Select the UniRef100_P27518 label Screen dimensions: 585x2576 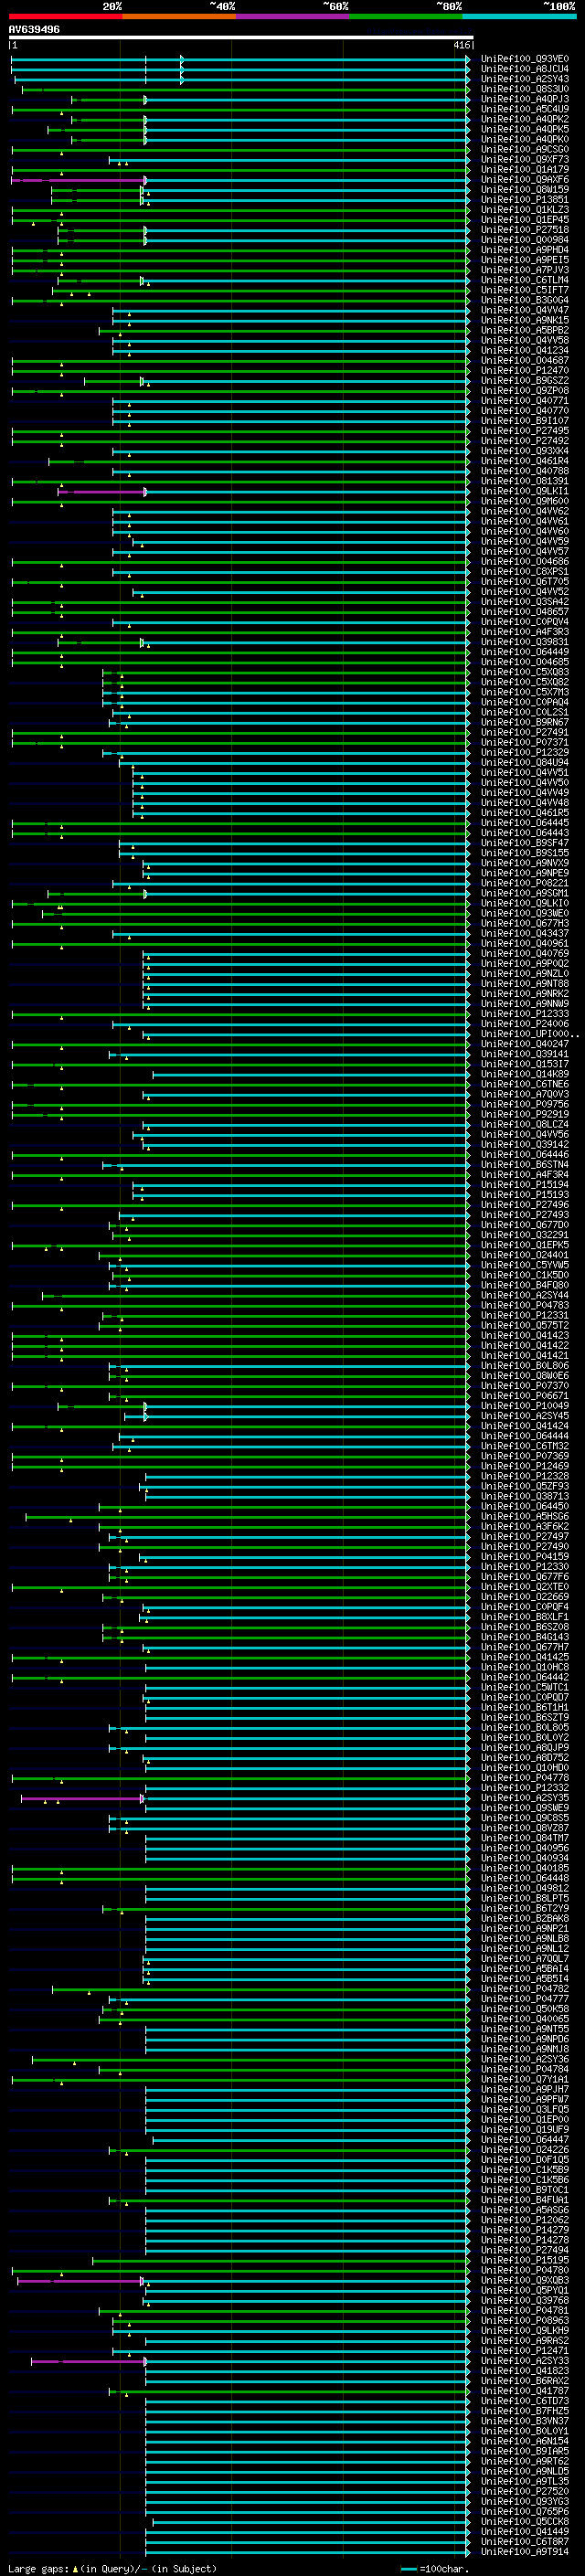point(525,230)
